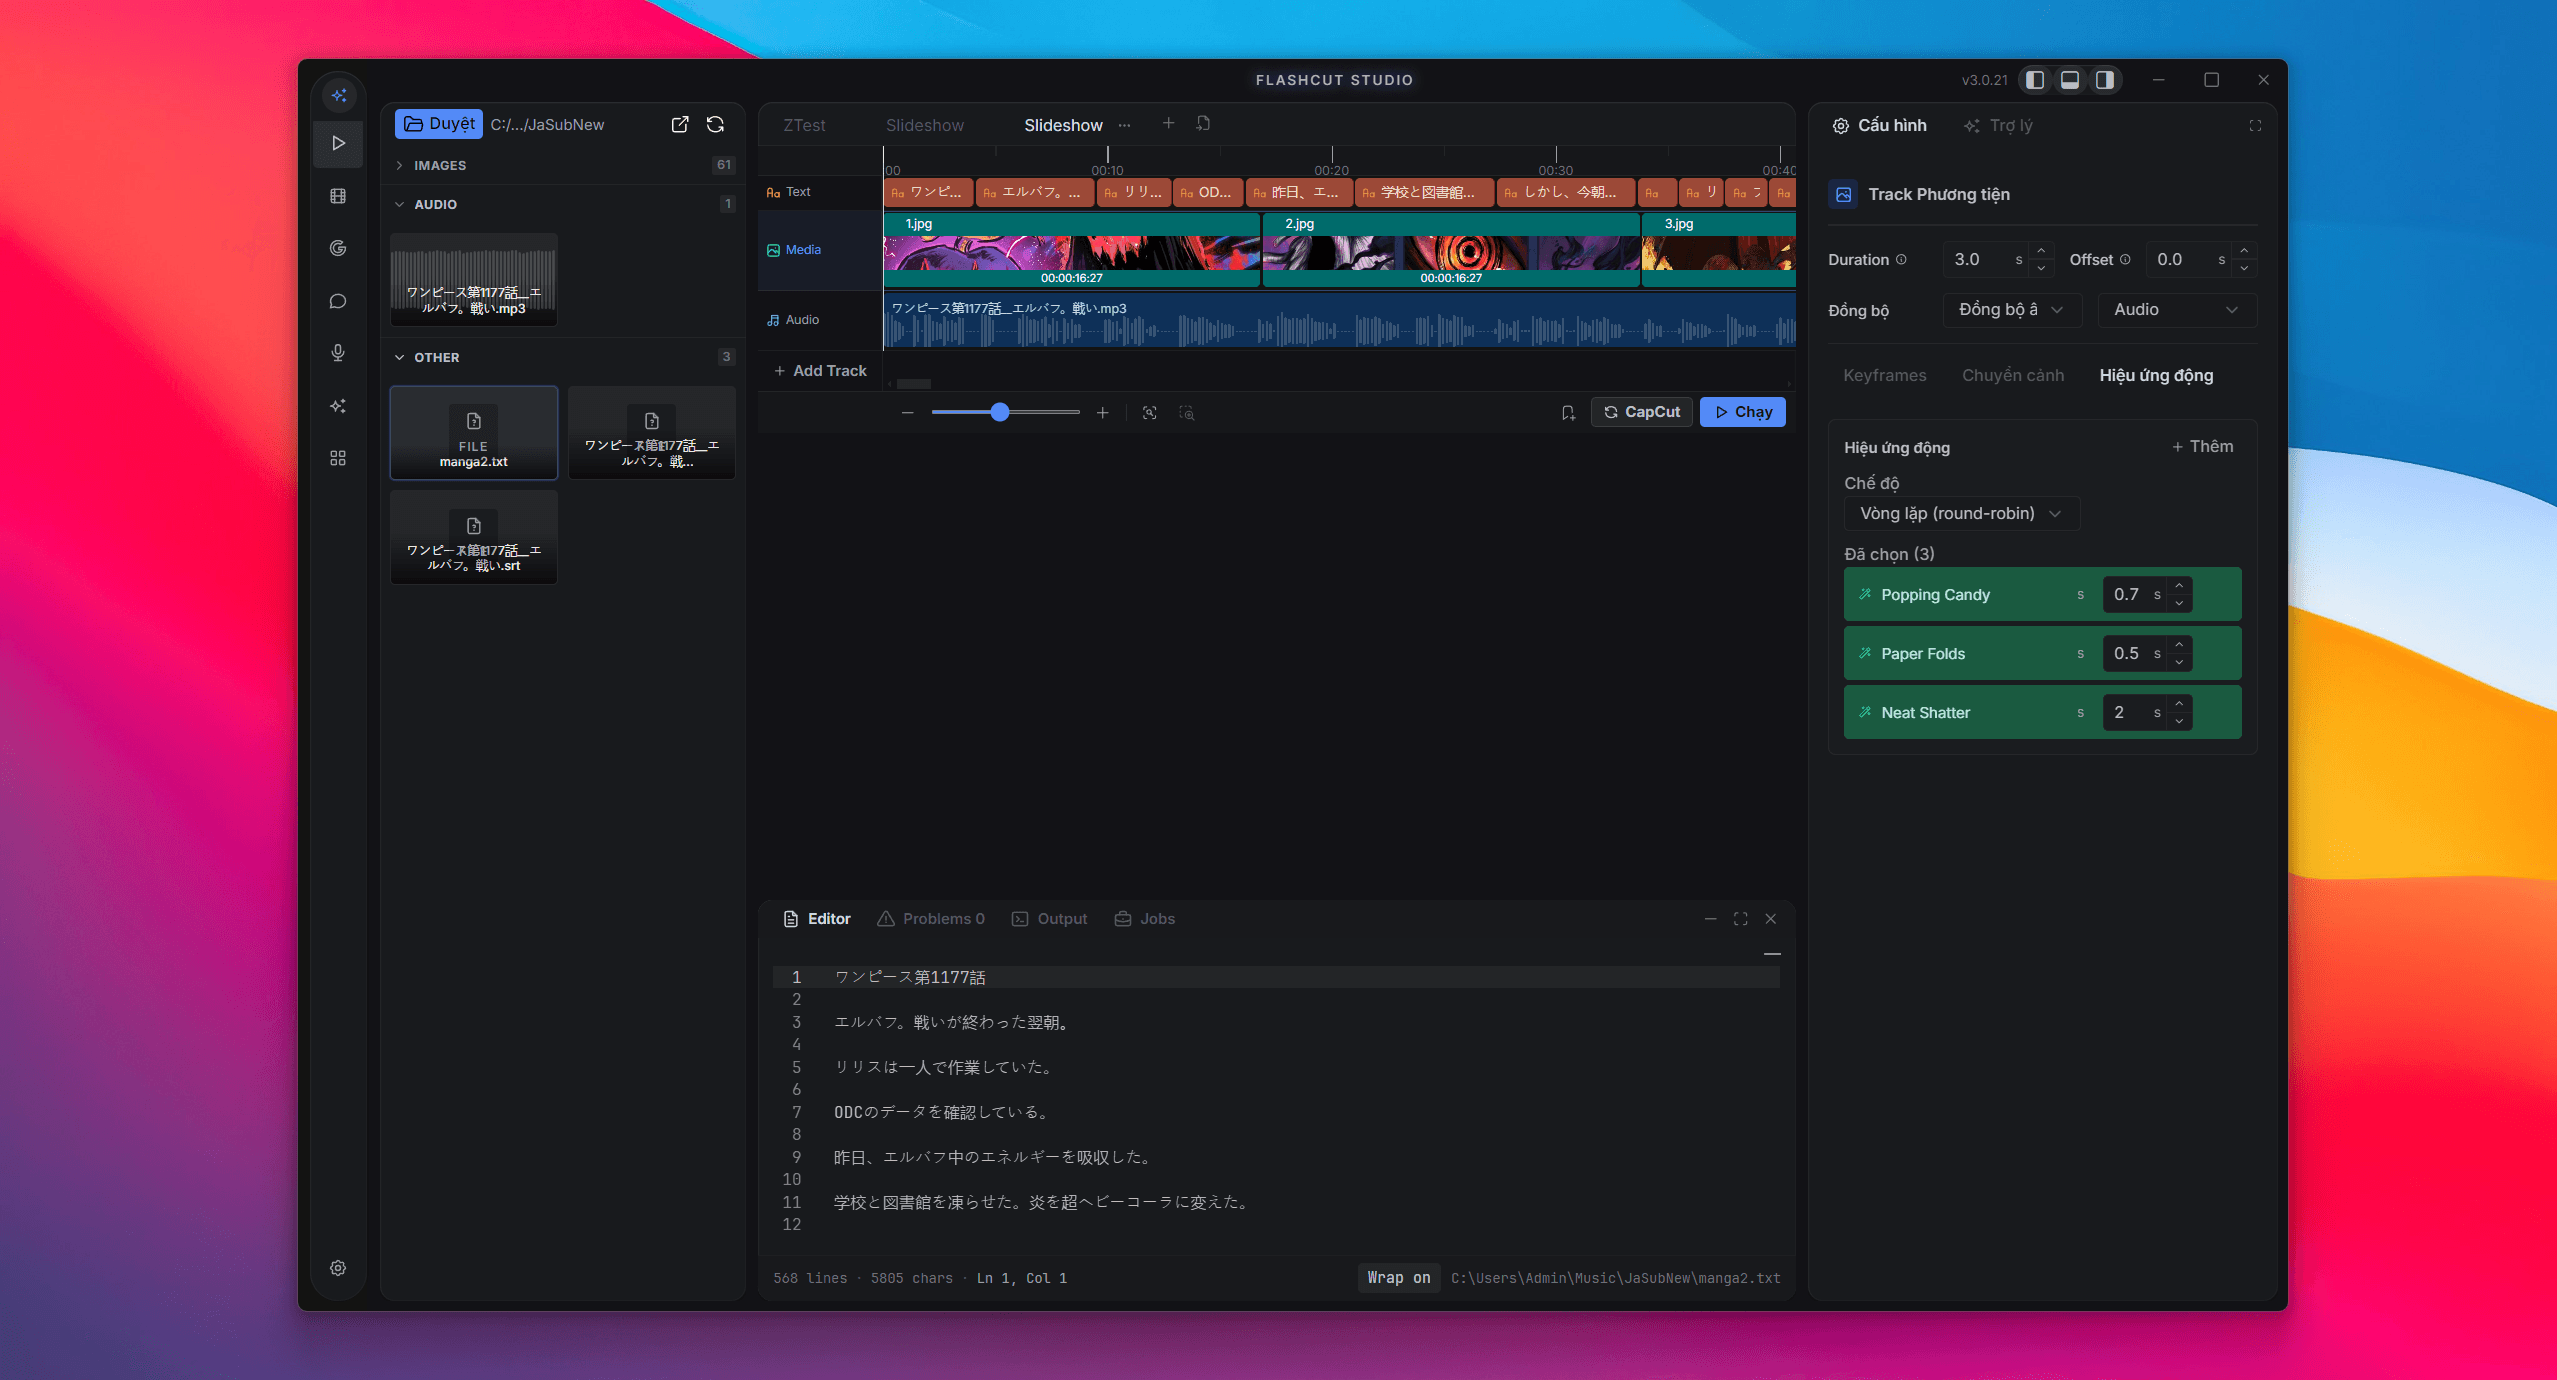Open the Problems tab
This screenshot has height=1380, width=2557.
pyautogui.click(x=931, y=919)
